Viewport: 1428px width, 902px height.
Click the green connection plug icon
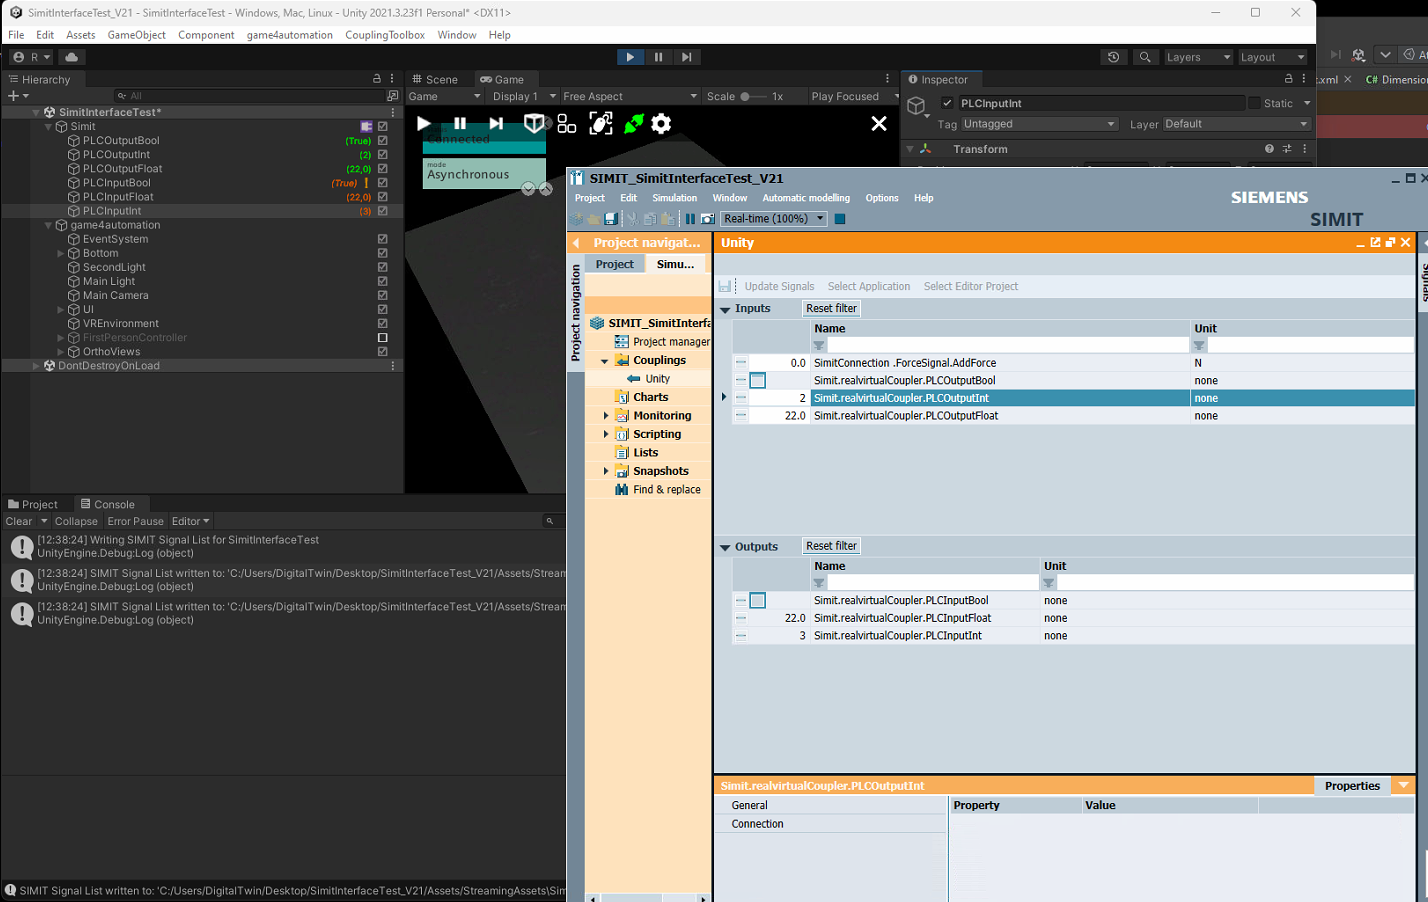[x=634, y=124]
